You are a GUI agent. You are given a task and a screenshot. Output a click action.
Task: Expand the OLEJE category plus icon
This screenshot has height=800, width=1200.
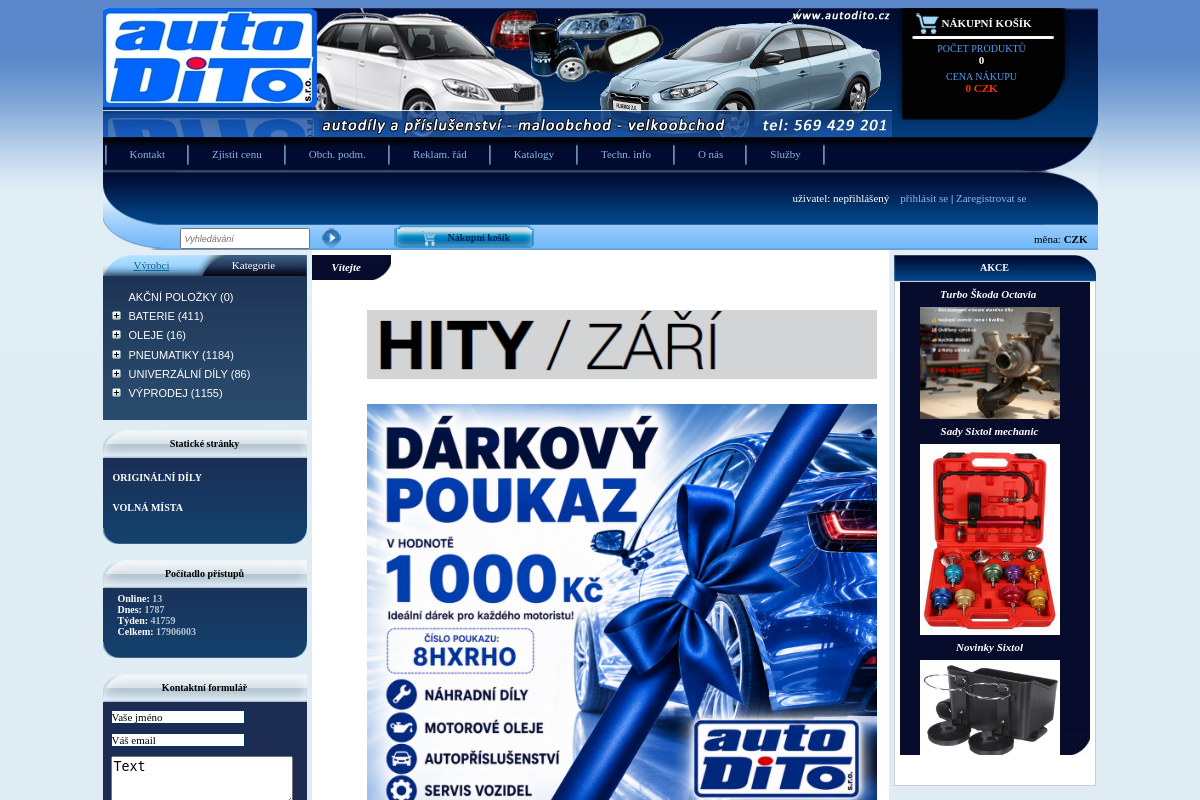point(117,335)
